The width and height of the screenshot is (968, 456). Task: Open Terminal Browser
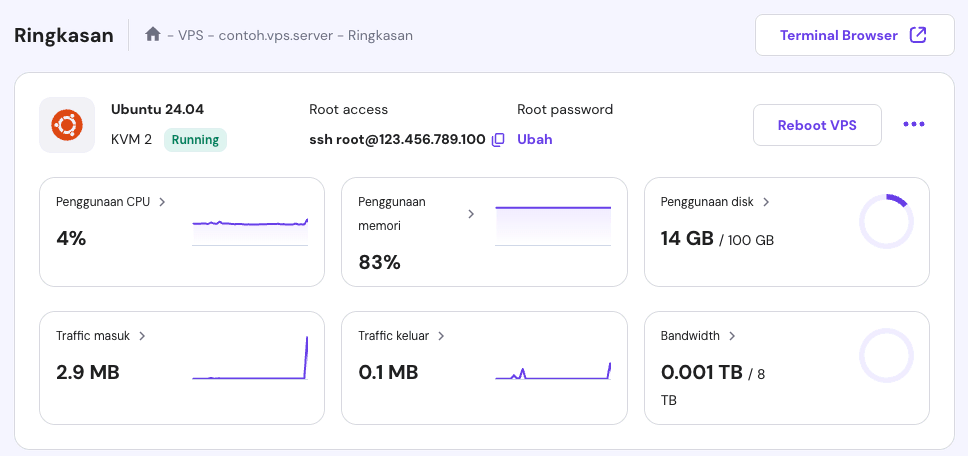tap(838, 35)
